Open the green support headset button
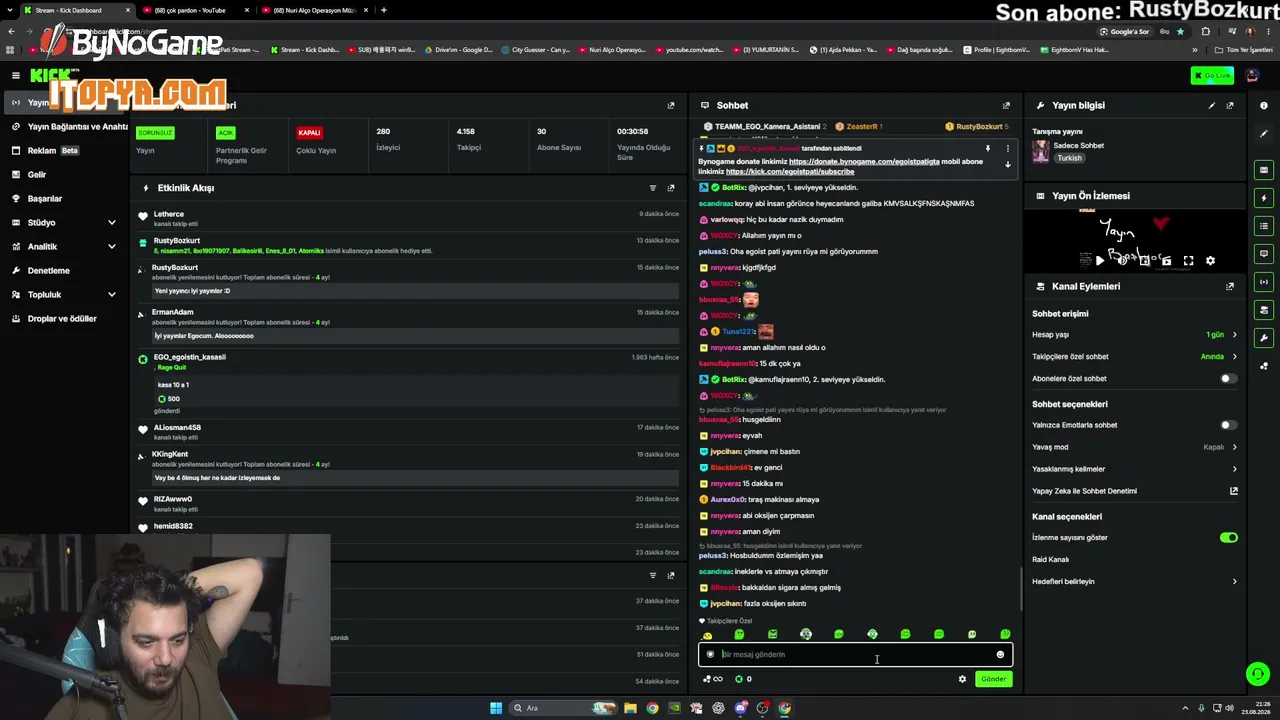 pos(1258,674)
